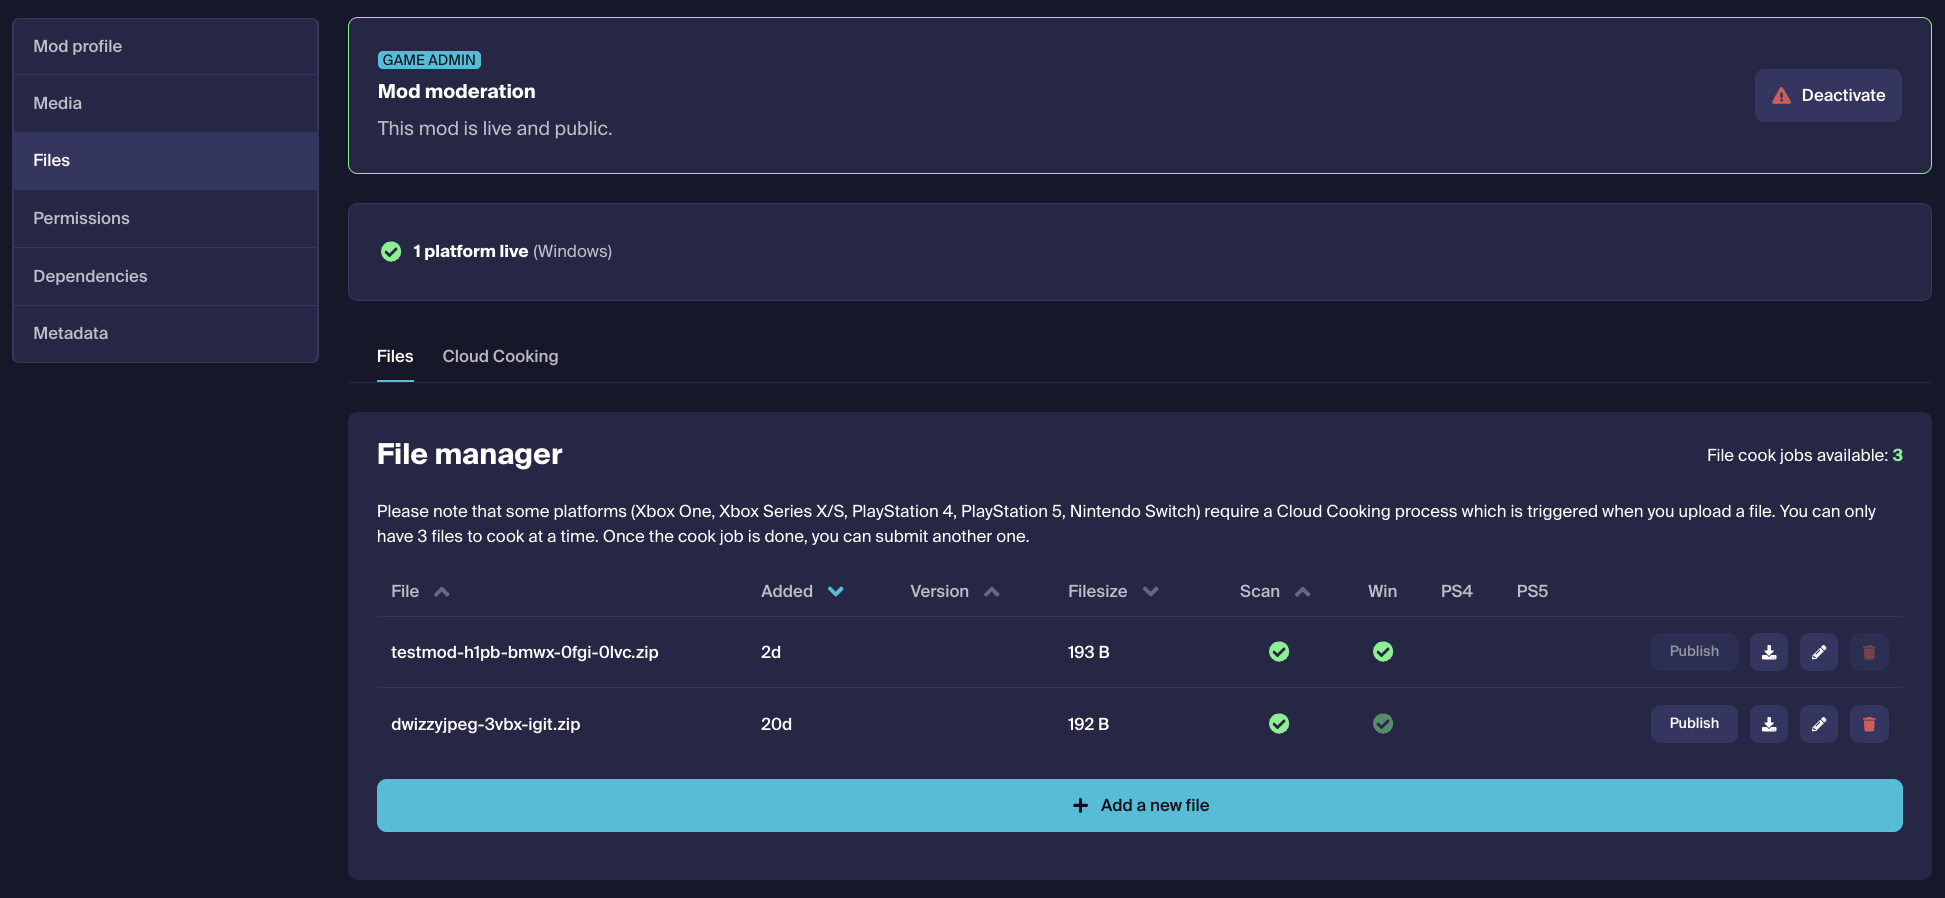
Task: Click the 192 B filesize value
Action: click(x=1088, y=724)
